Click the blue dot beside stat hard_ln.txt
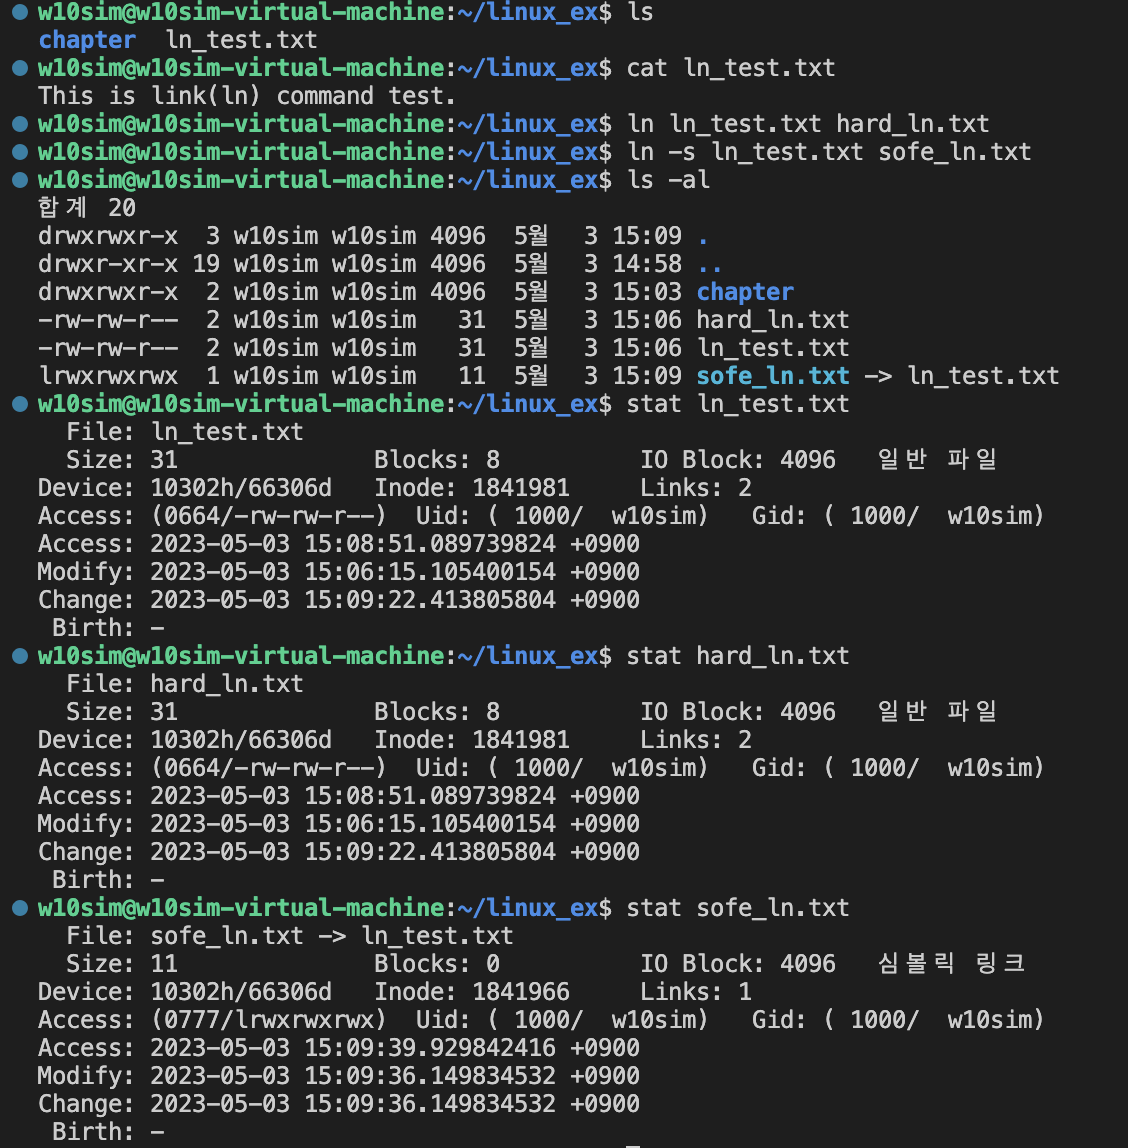The height and width of the screenshot is (1148, 1128). pos(20,655)
